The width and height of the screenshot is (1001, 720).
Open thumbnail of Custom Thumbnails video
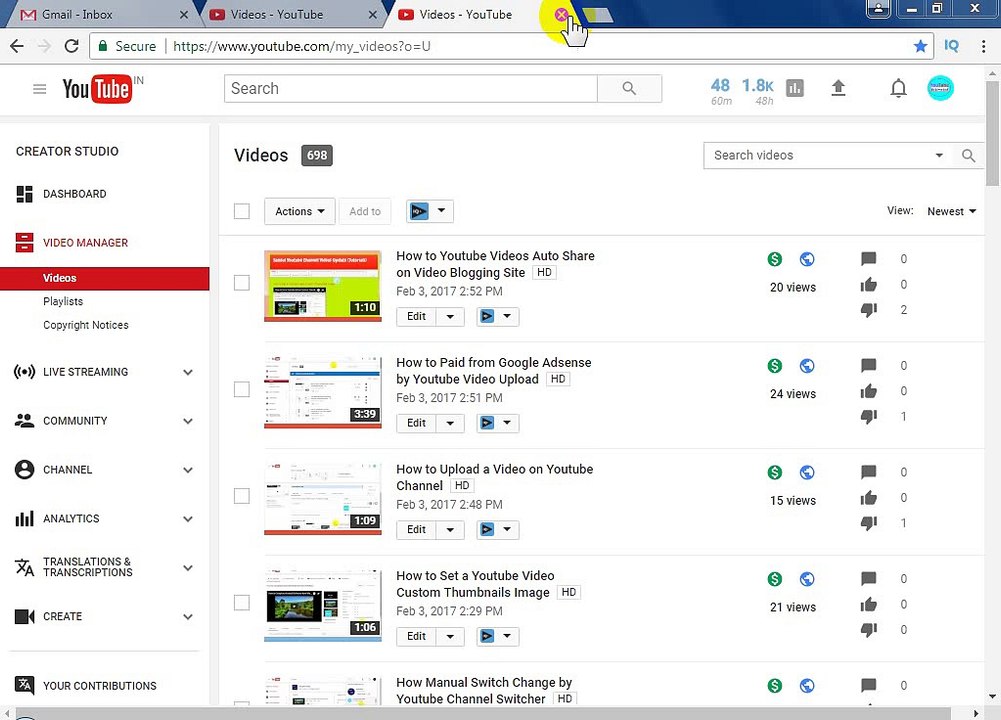click(322, 606)
